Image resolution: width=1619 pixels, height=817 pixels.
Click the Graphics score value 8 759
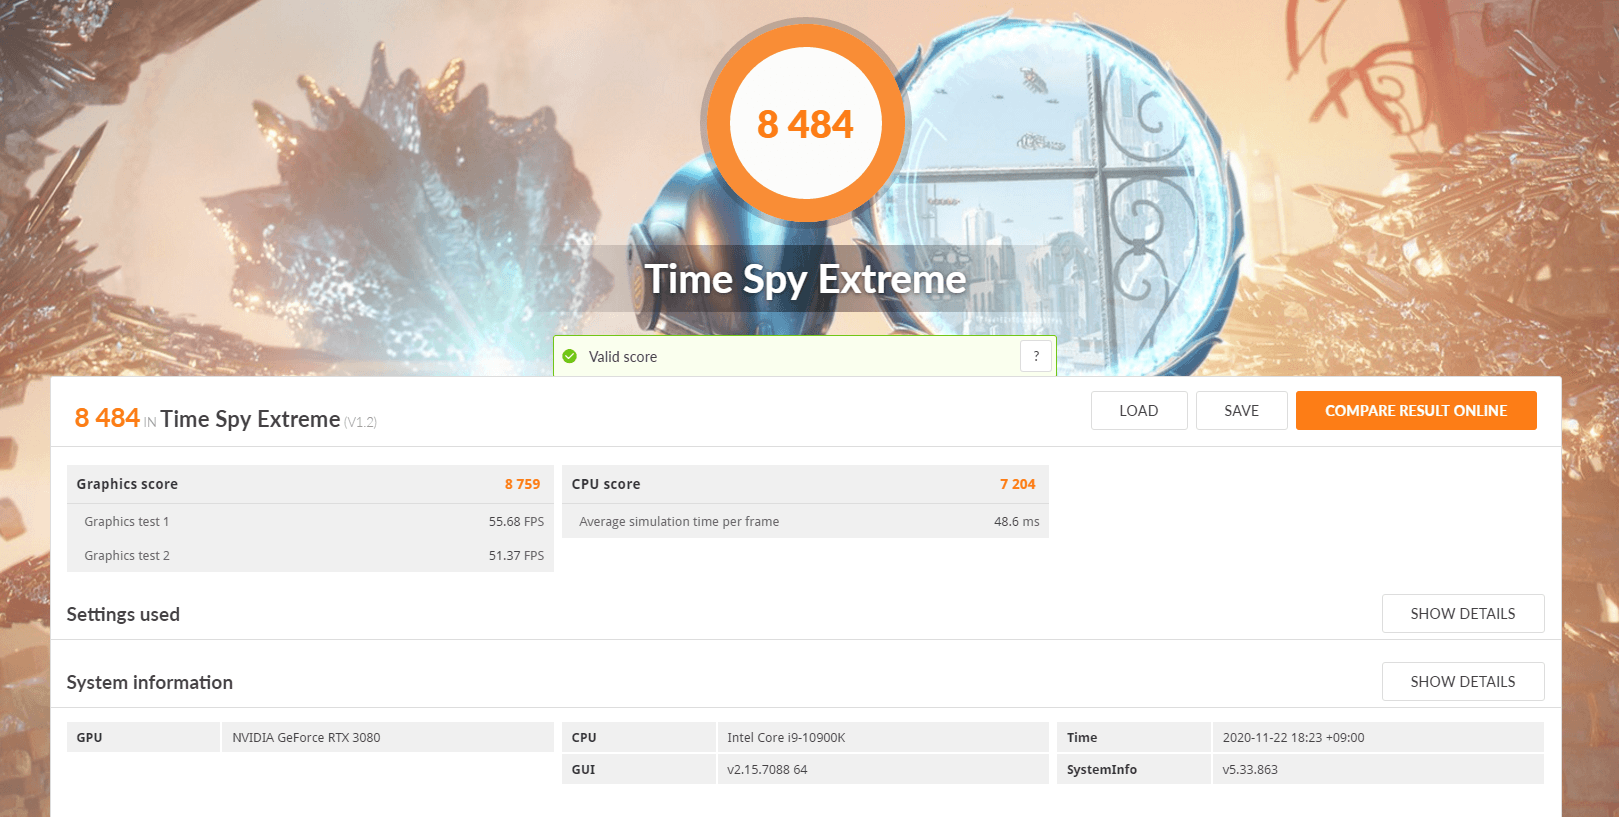coord(522,484)
